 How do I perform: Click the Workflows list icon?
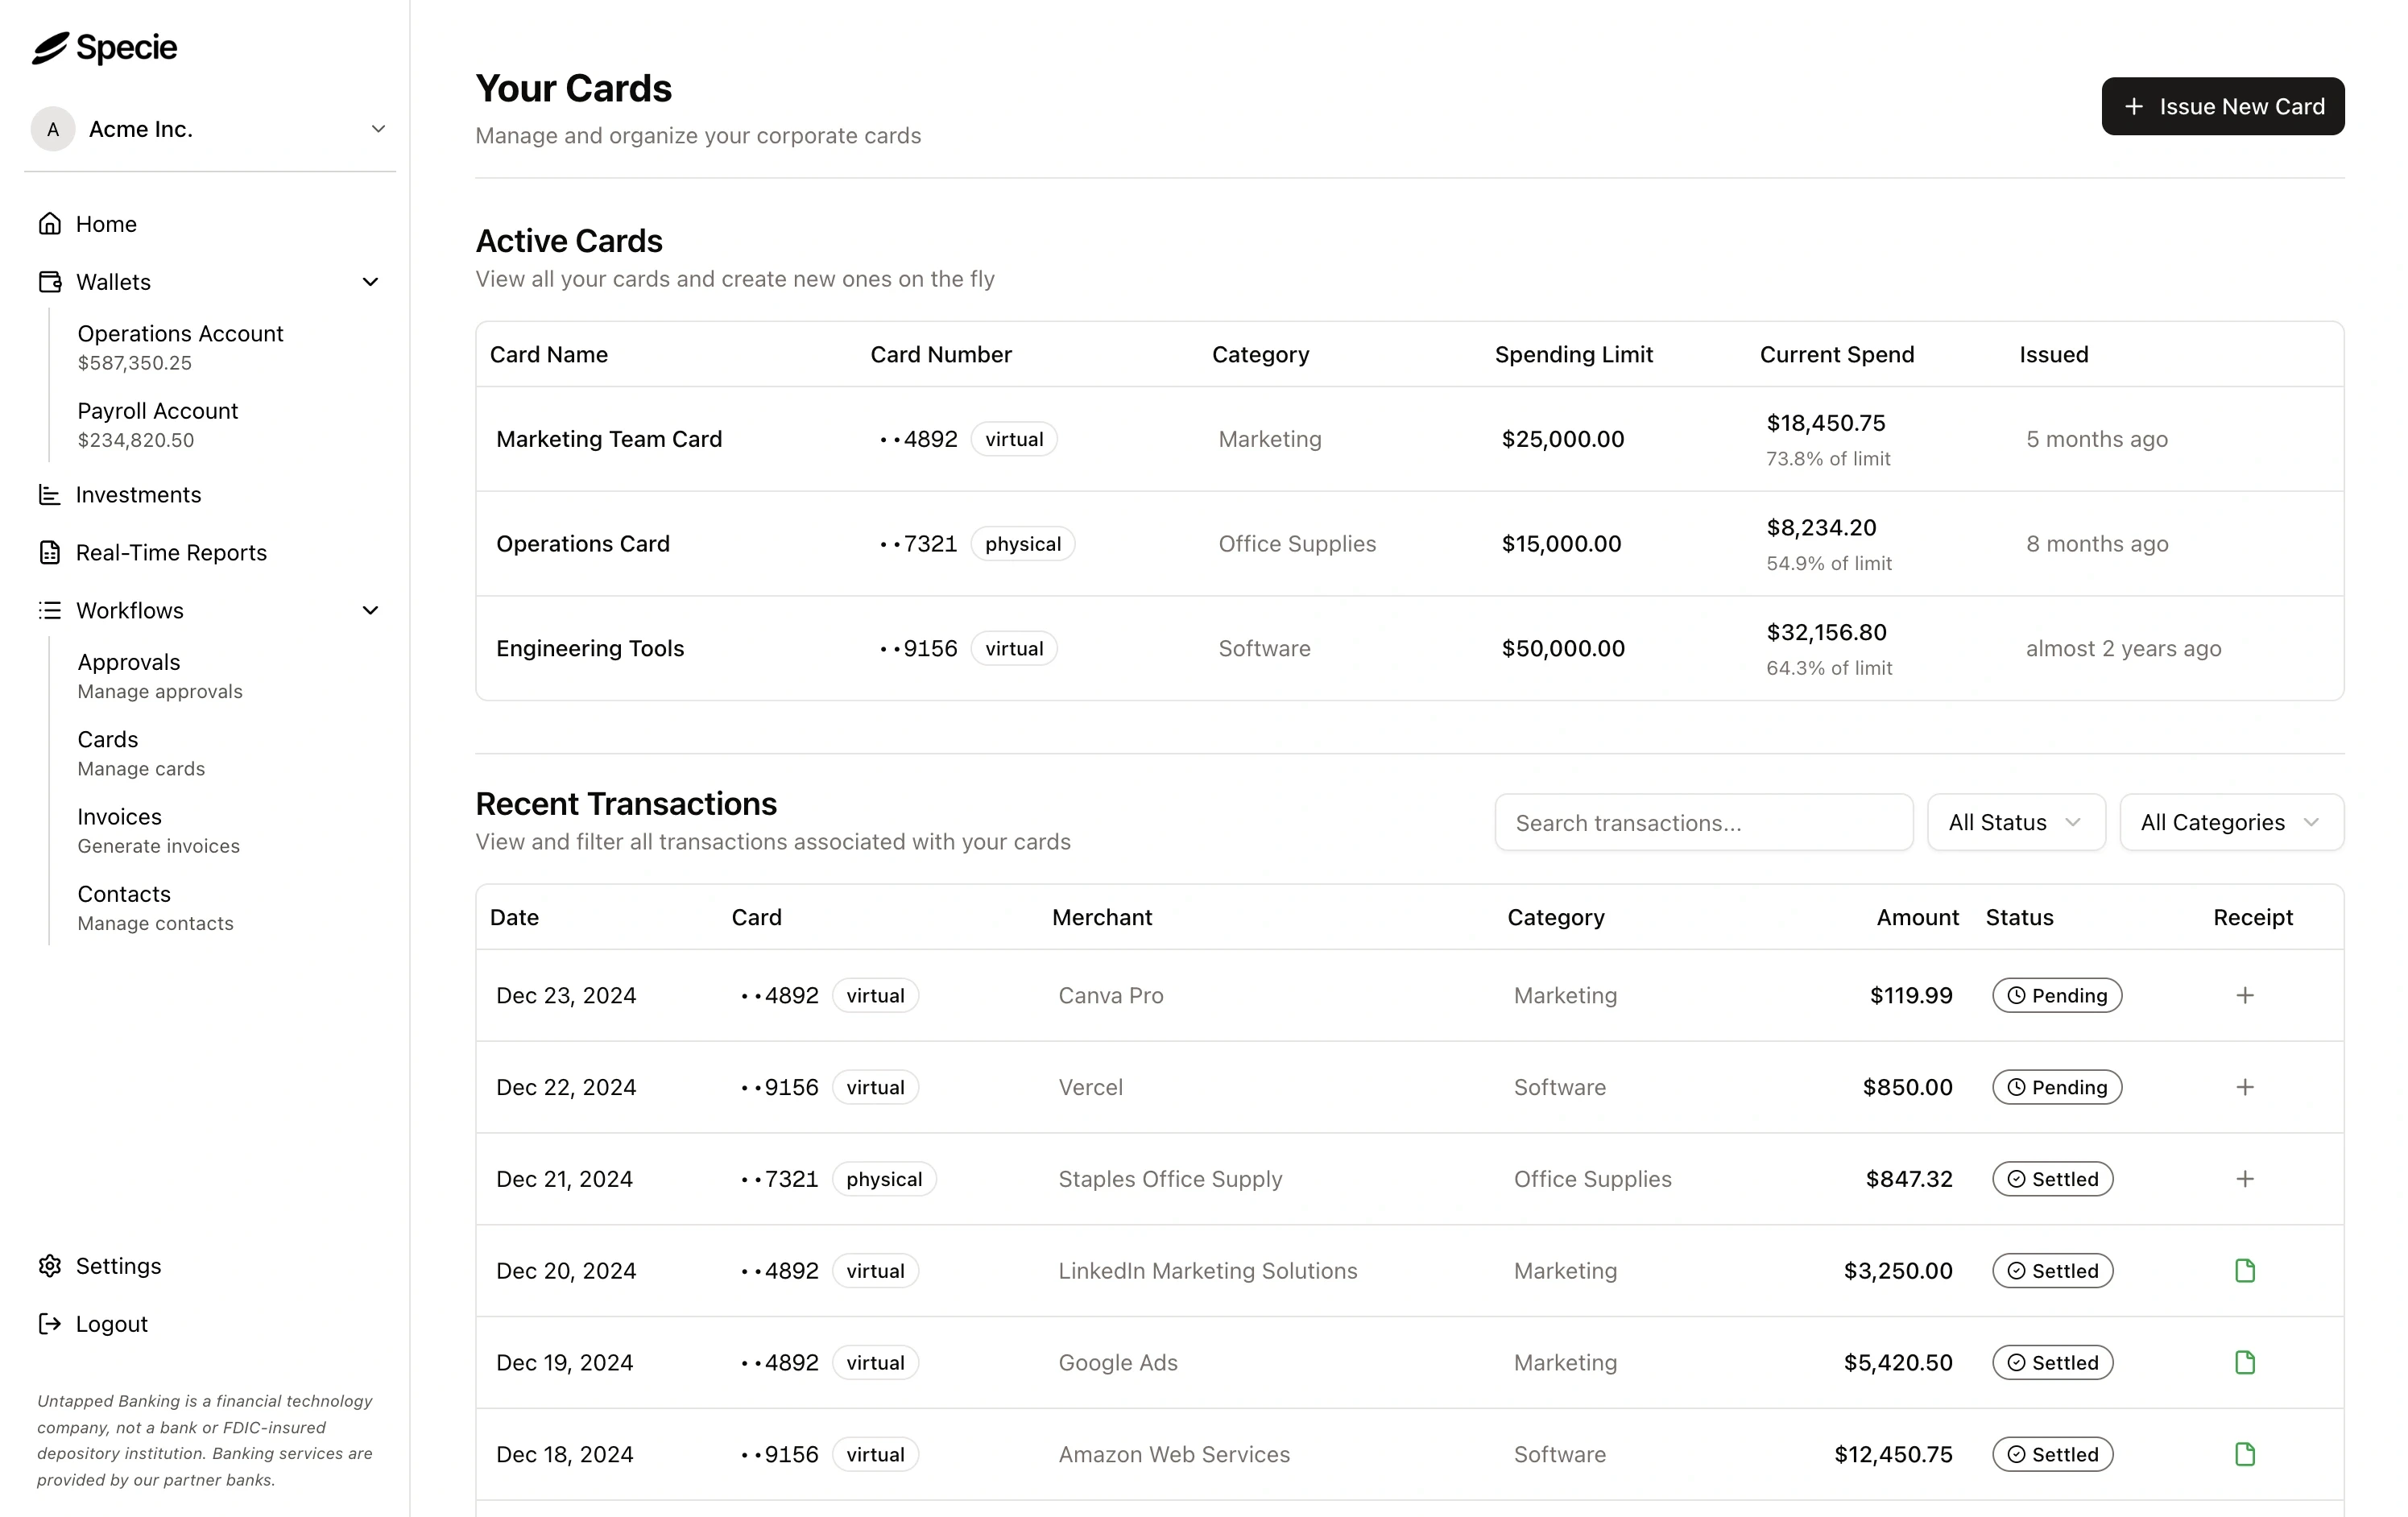pos(50,610)
